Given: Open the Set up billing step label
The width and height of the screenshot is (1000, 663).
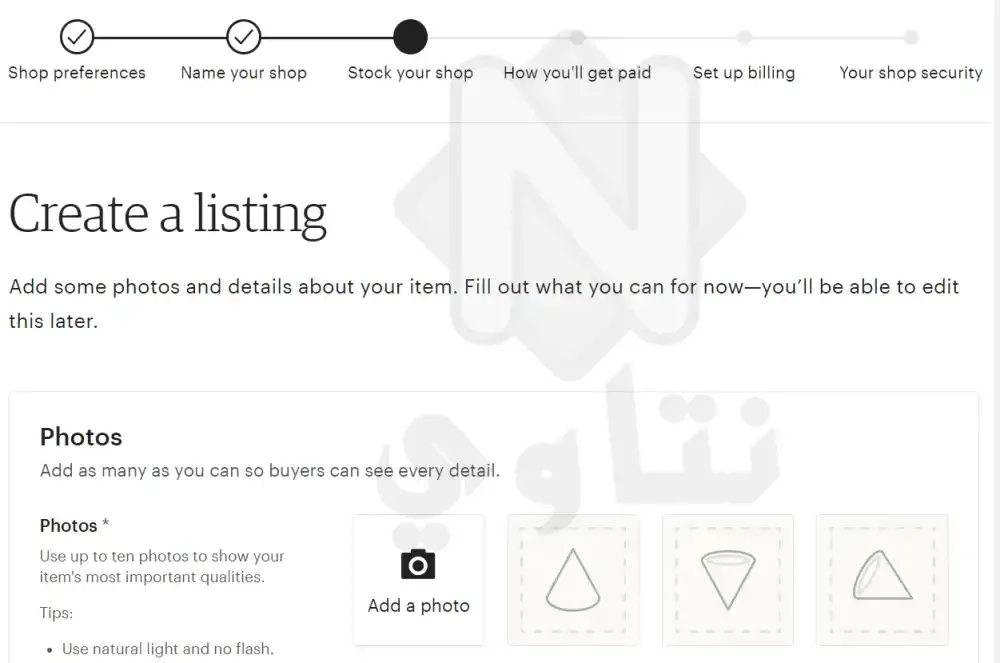Looking at the screenshot, I should [x=744, y=73].
